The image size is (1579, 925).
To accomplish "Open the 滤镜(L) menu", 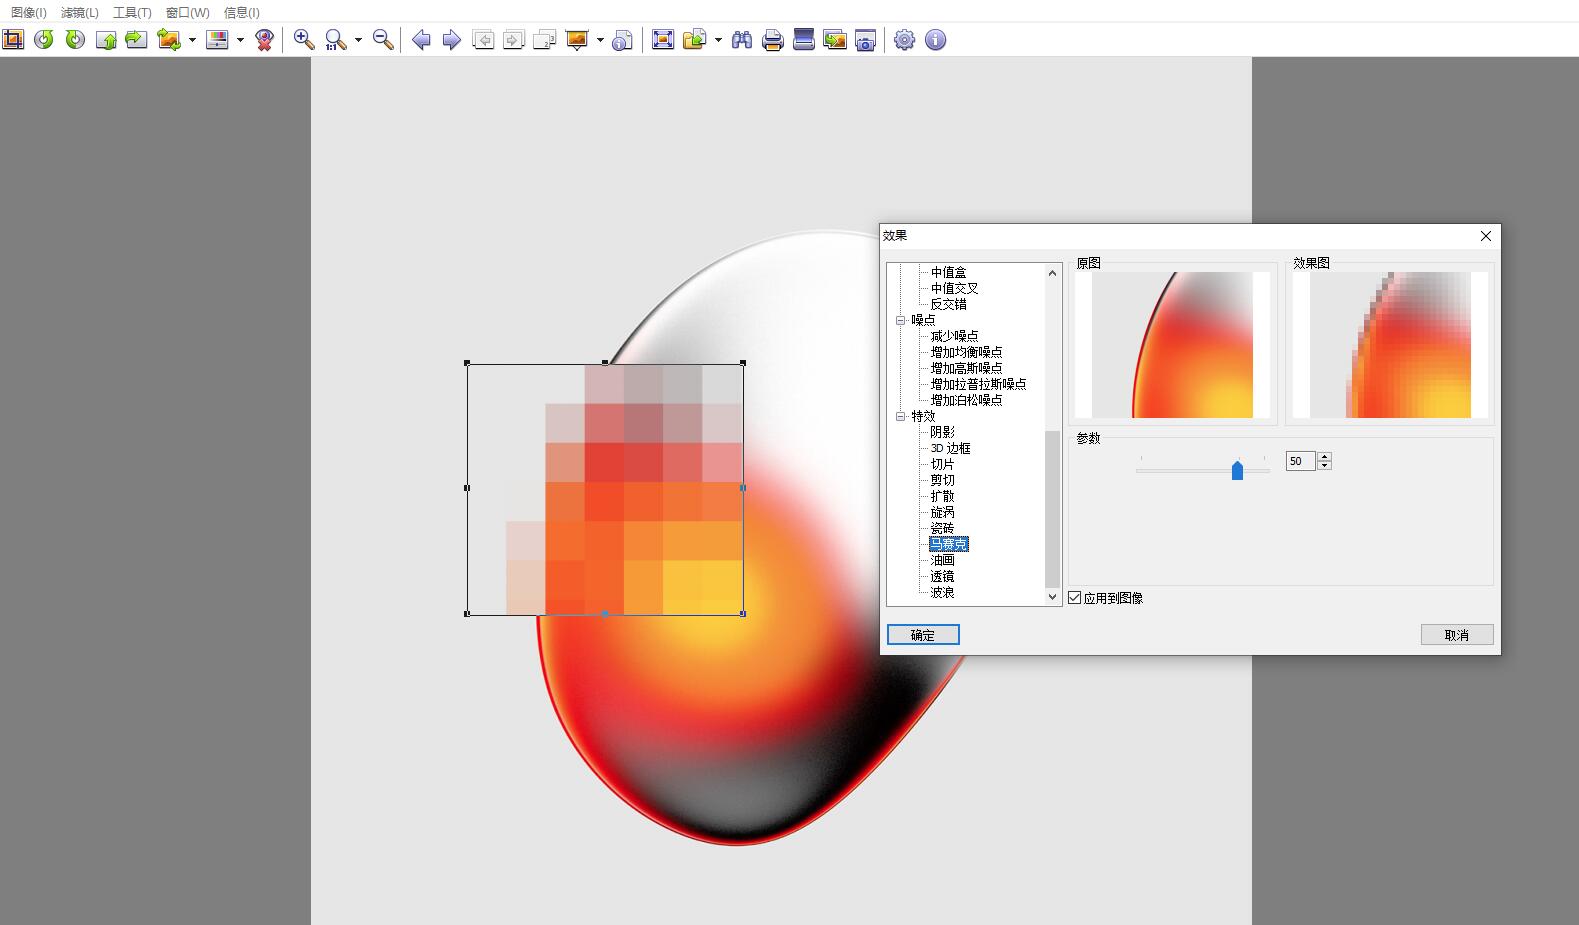I will click(79, 12).
